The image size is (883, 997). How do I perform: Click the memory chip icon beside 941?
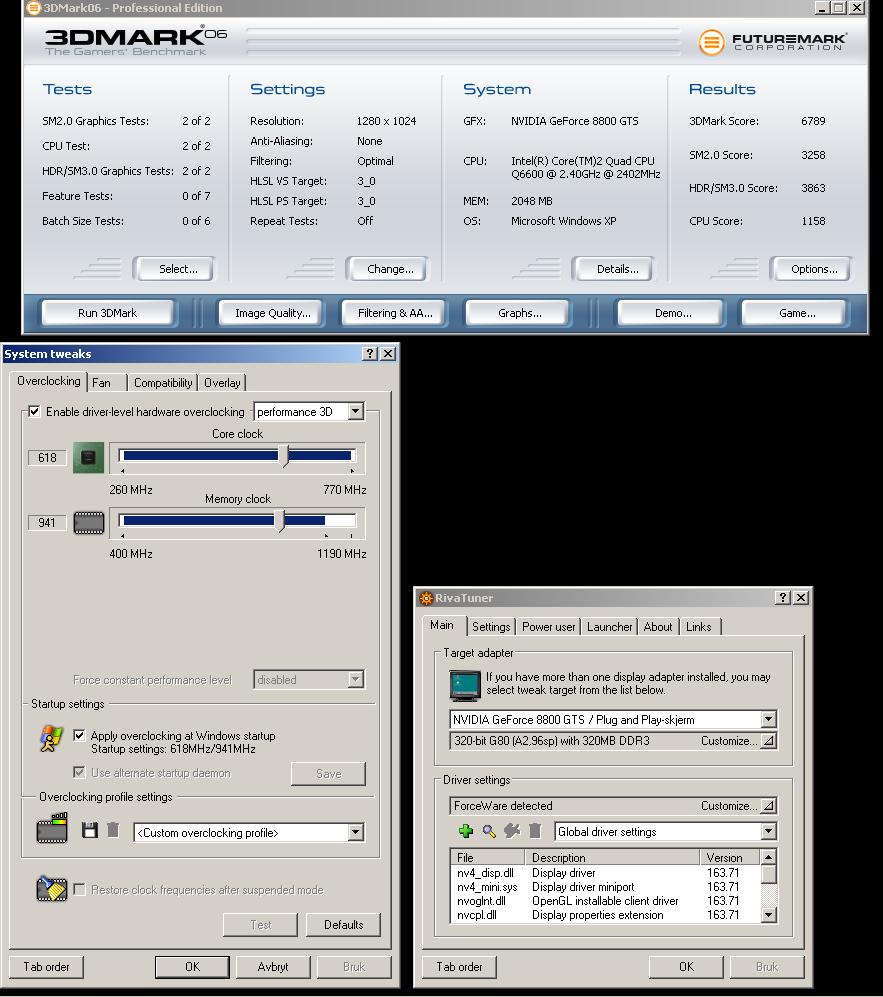pos(89,523)
